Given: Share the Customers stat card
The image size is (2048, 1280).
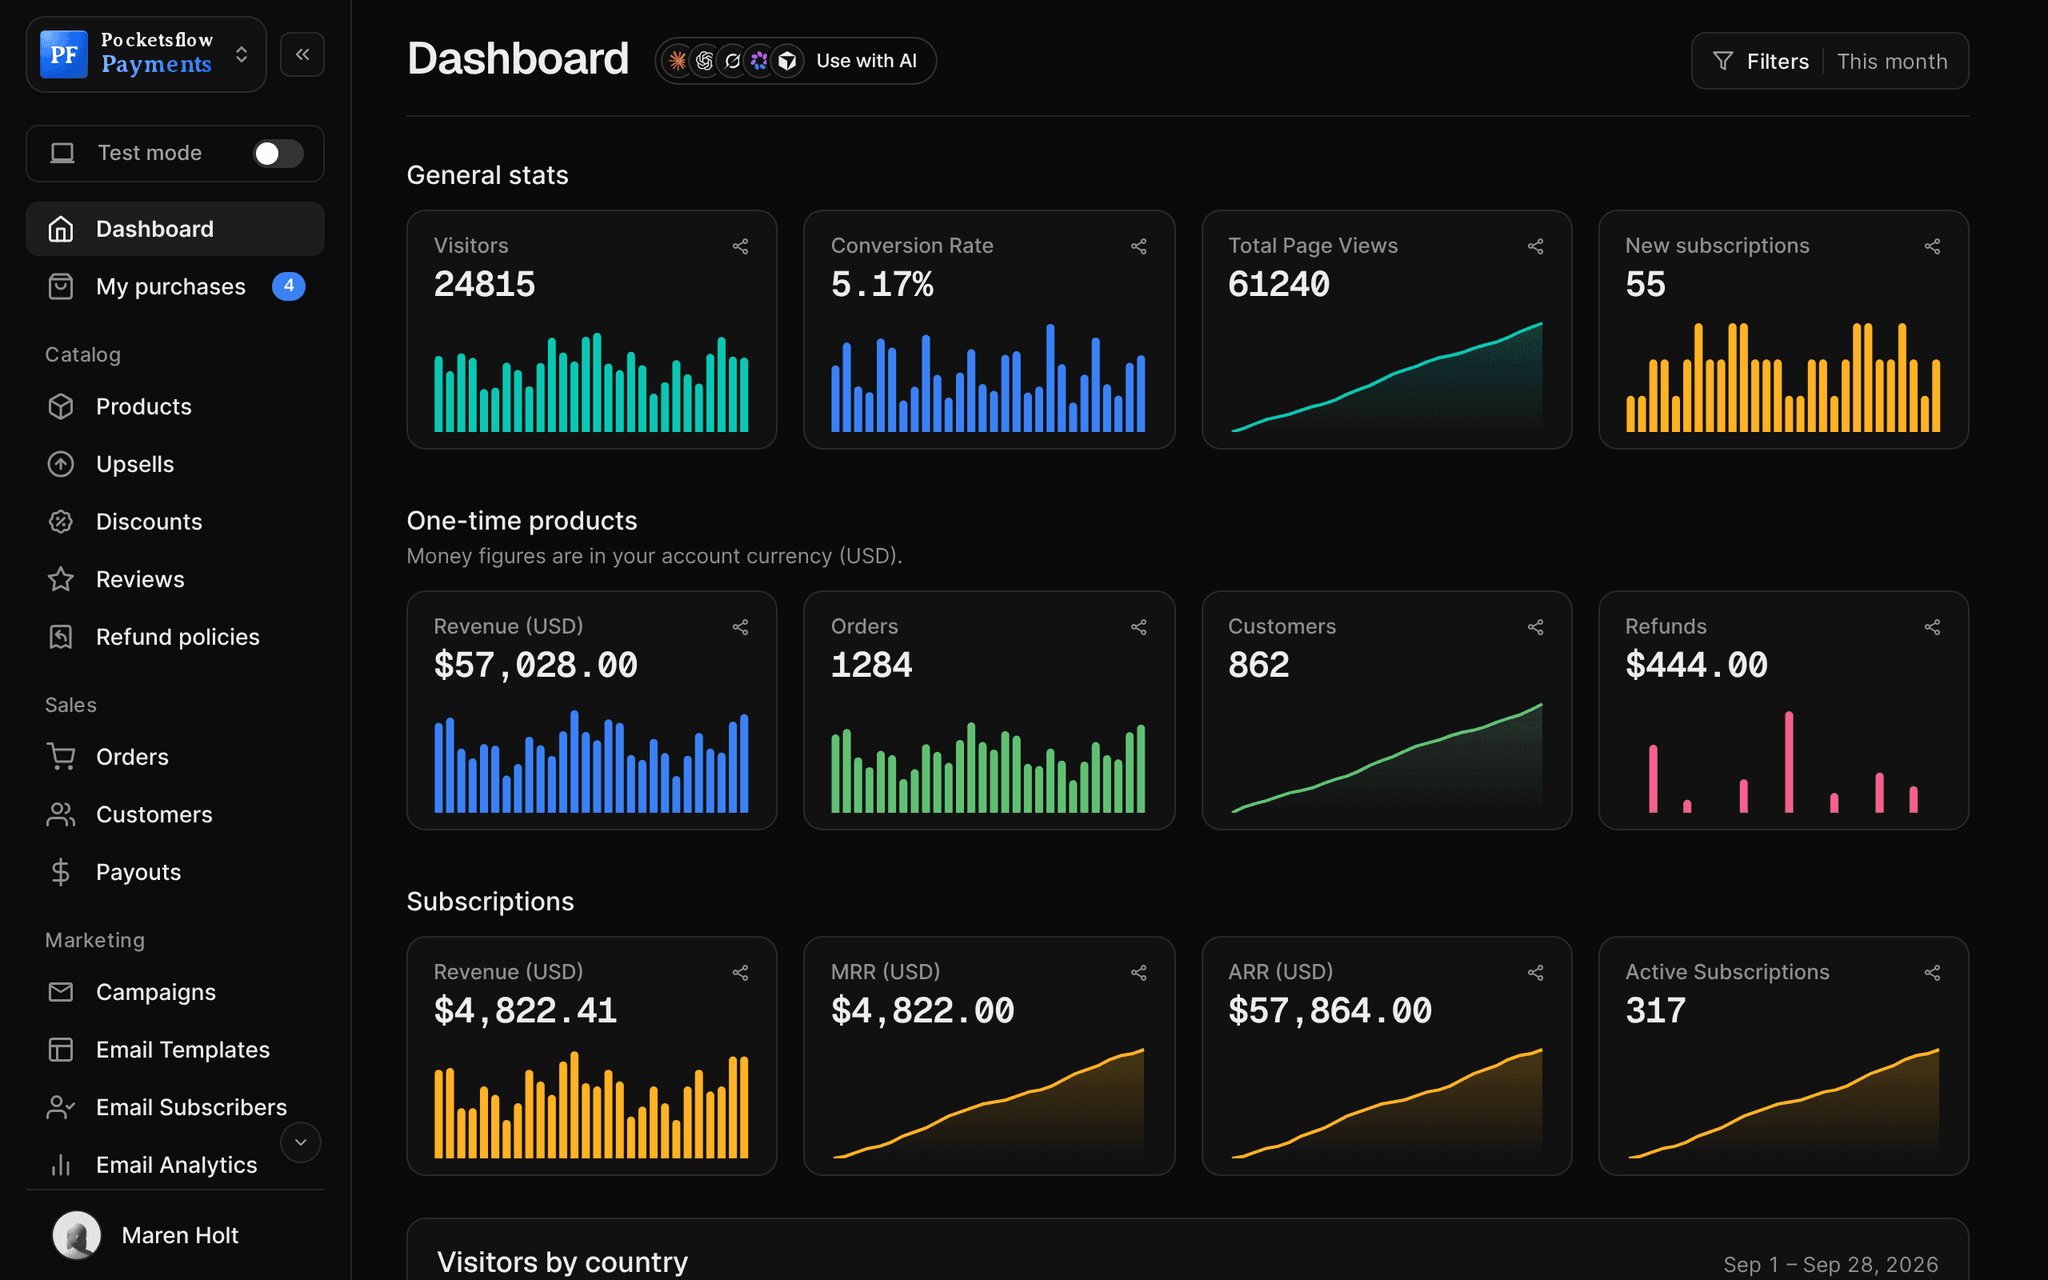Looking at the screenshot, I should click(1535, 627).
